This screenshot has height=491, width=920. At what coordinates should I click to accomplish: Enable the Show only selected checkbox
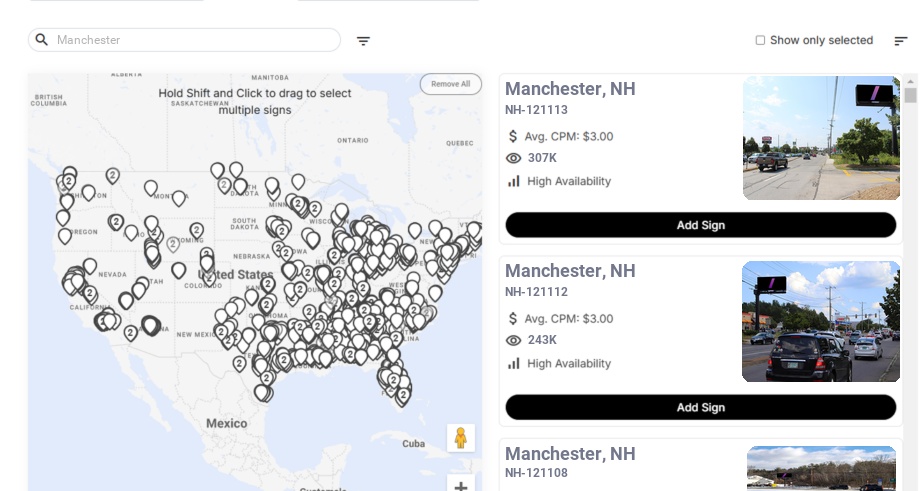point(760,40)
